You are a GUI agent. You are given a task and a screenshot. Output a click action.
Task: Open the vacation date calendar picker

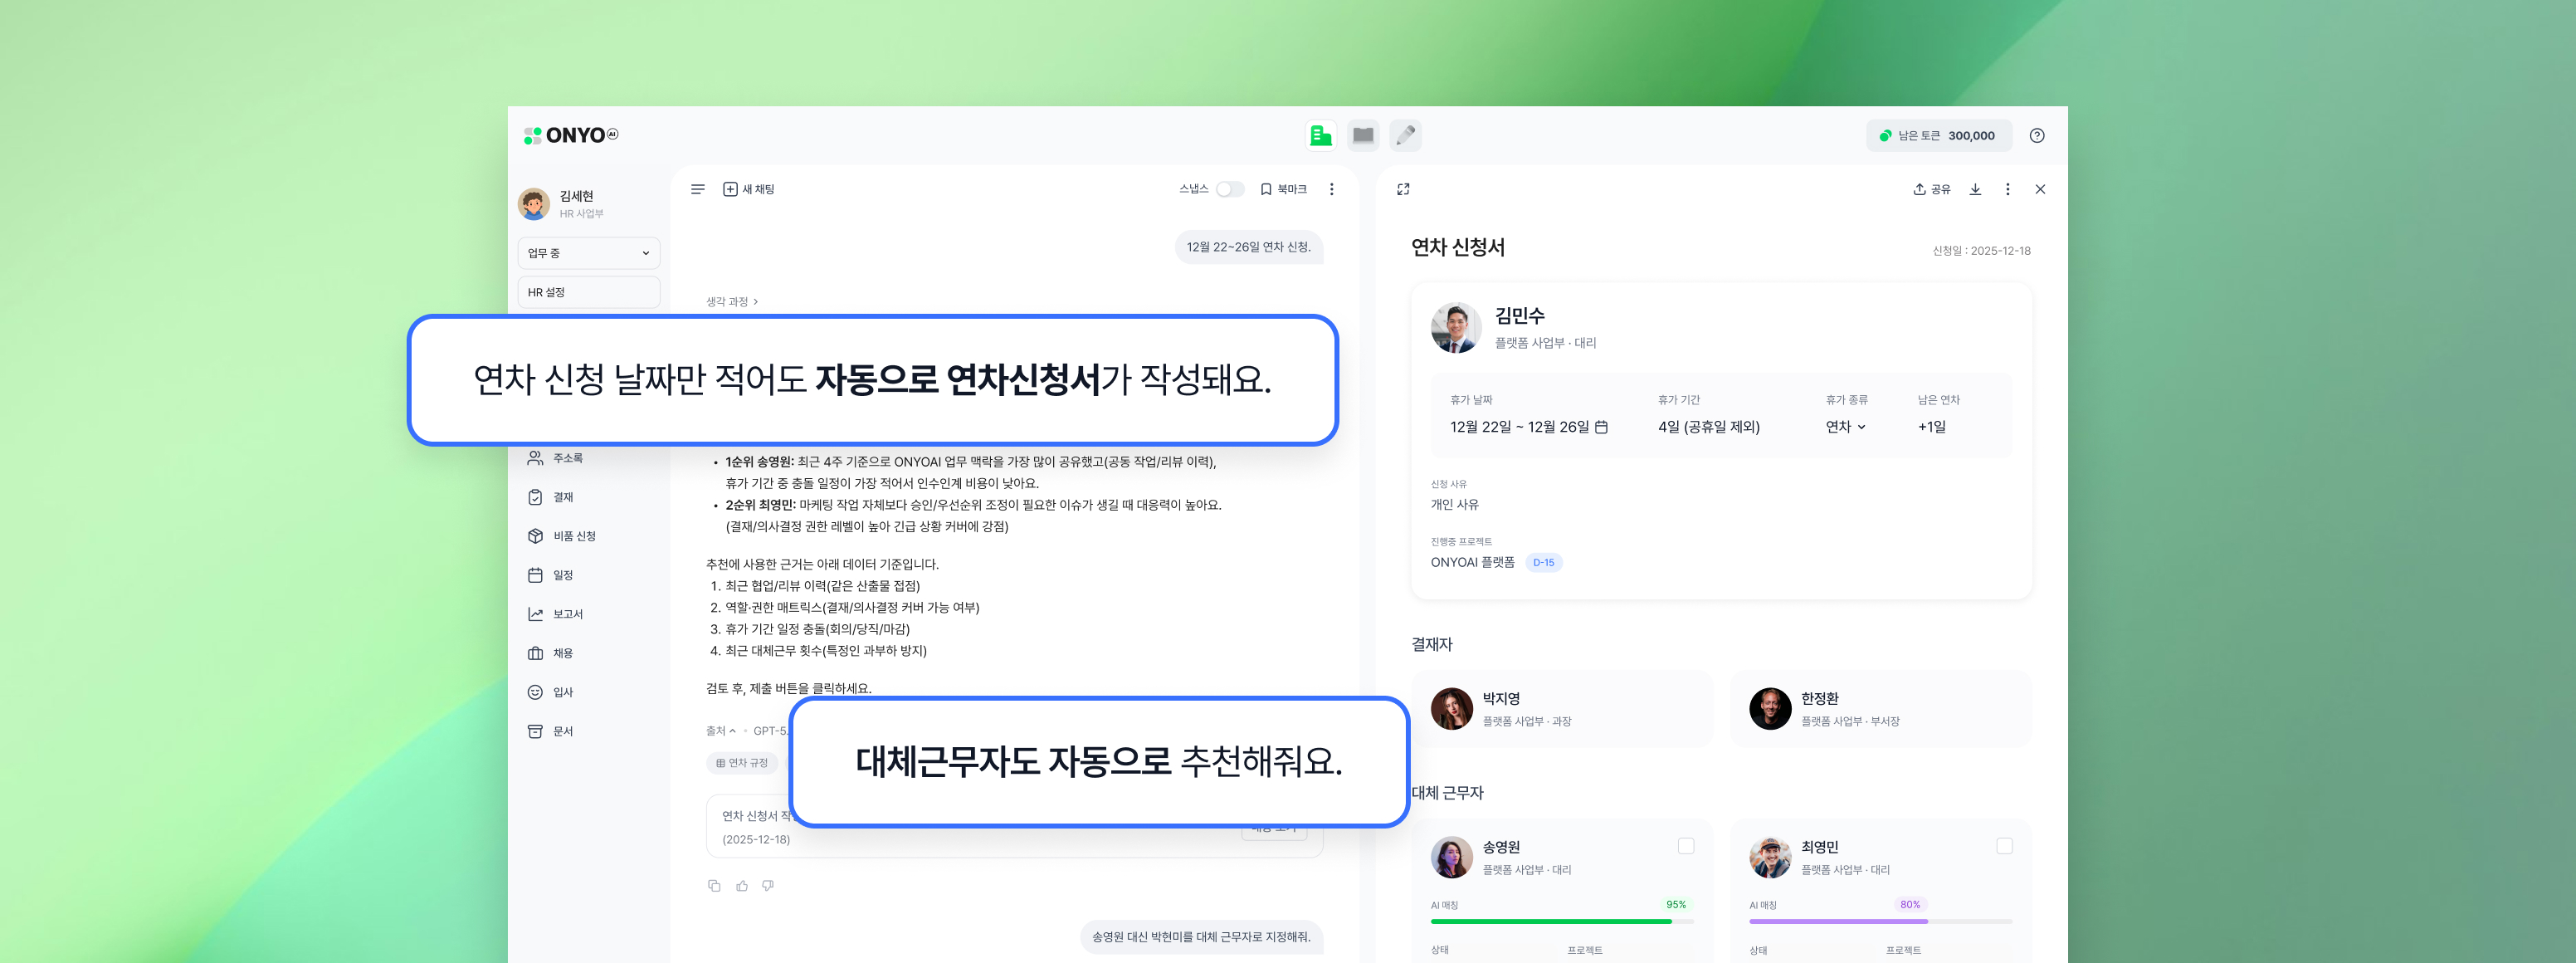pos(1601,427)
